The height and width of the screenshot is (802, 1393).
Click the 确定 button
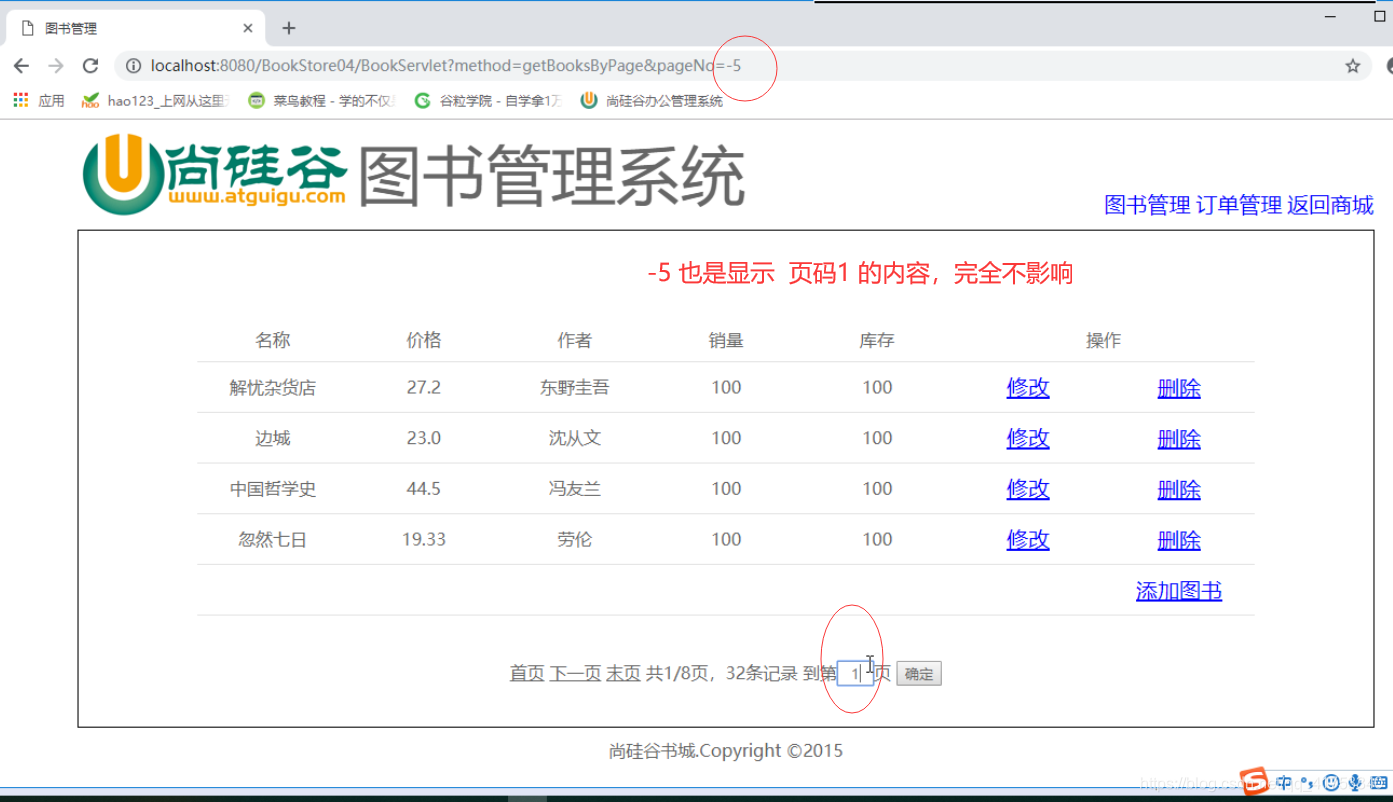pyautogui.click(x=919, y=674)
